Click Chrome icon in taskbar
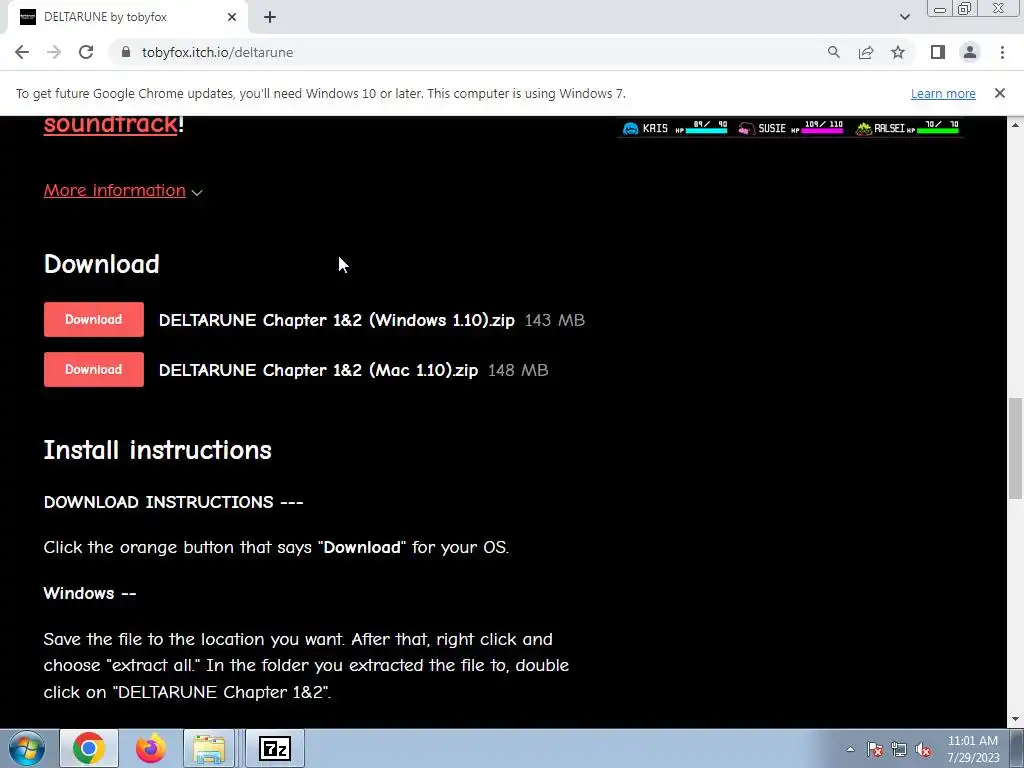This screenshot has height=768, width=1024. point(89,748)
